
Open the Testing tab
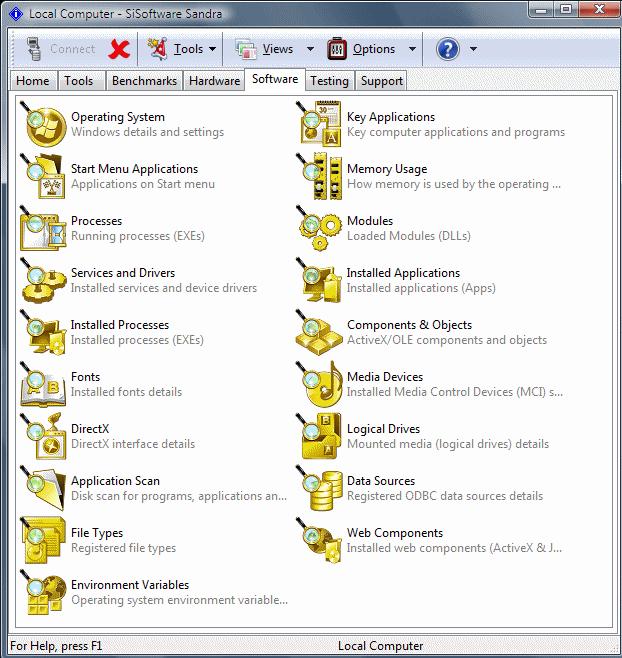pos(329,81)
